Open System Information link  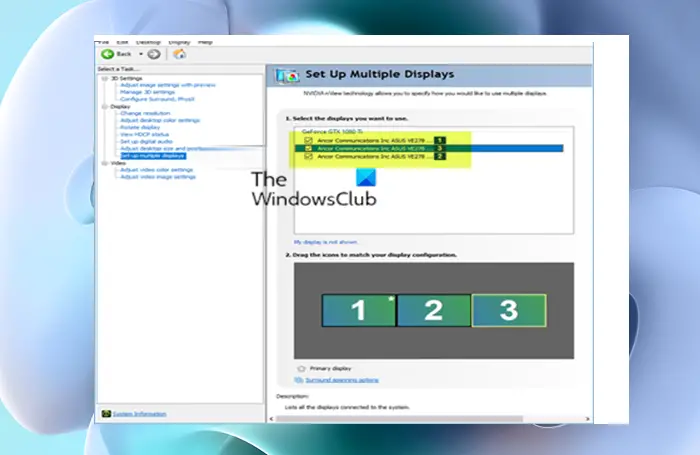click(139, 414)
